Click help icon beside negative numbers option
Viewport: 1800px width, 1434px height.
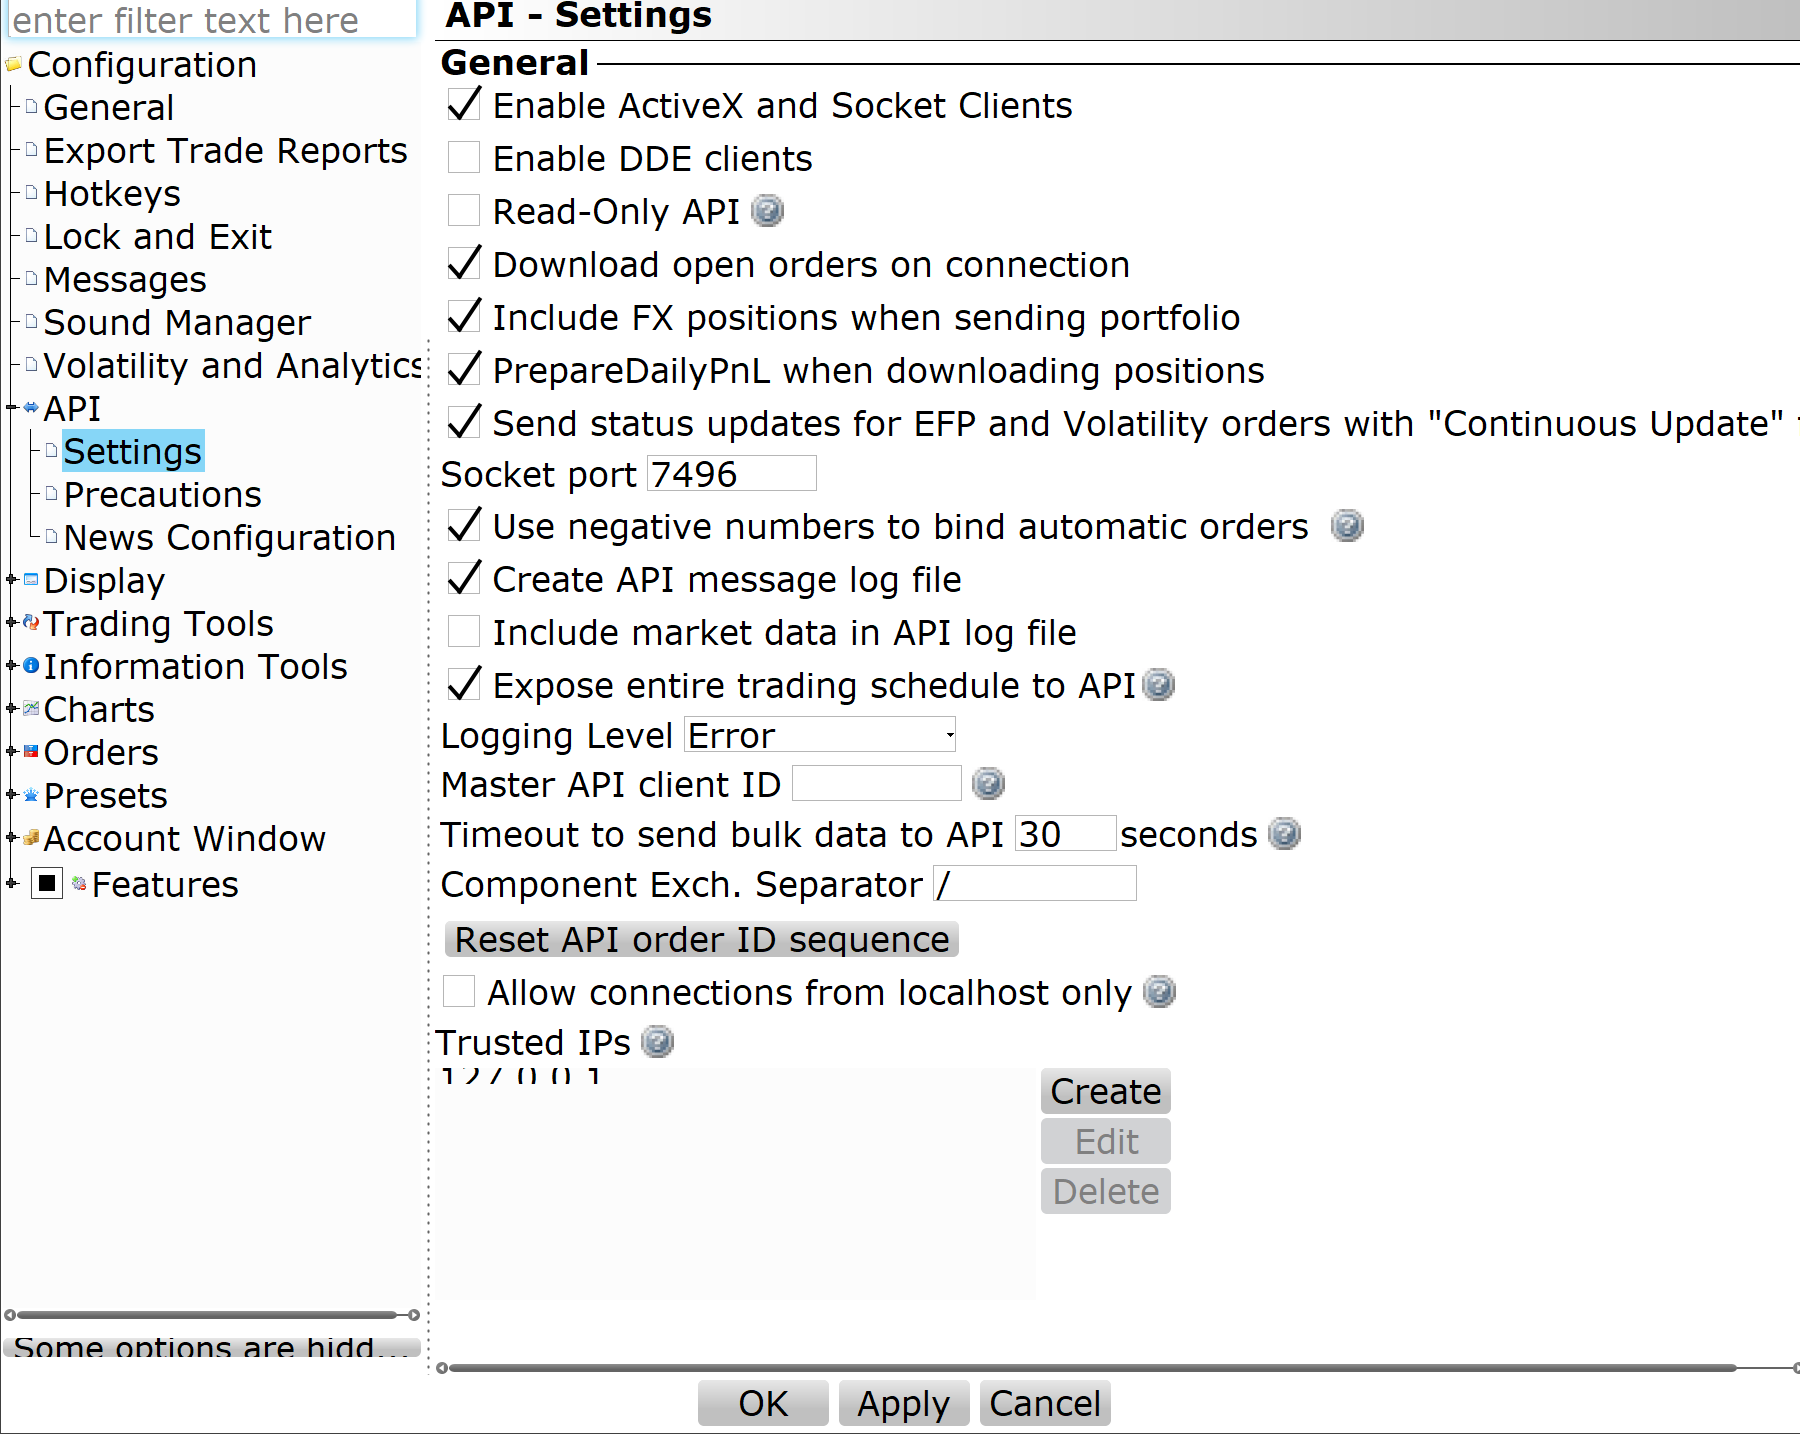[x=1347, y=526]
